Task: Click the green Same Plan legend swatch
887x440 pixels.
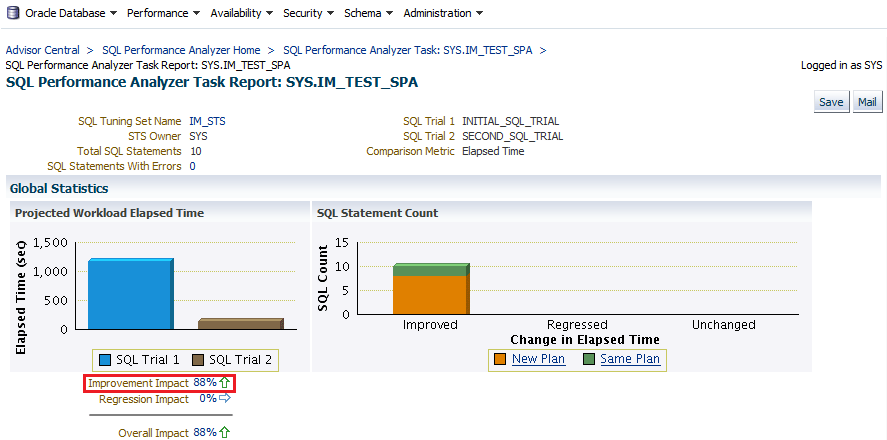Action: pyautogui.click(x=589, y=359)
